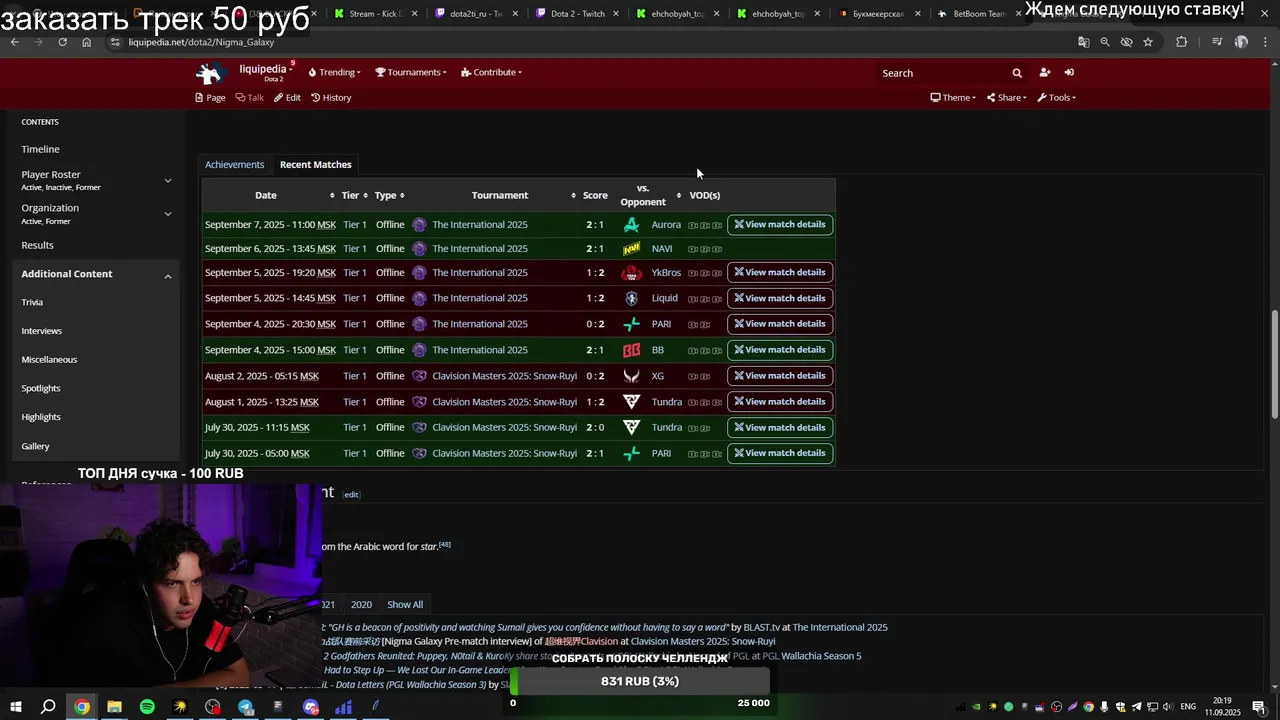Screen dimensions: 1280x720
Task: Click The International 2025 icon in Aurora row
Action: click(x=419, y=225)
